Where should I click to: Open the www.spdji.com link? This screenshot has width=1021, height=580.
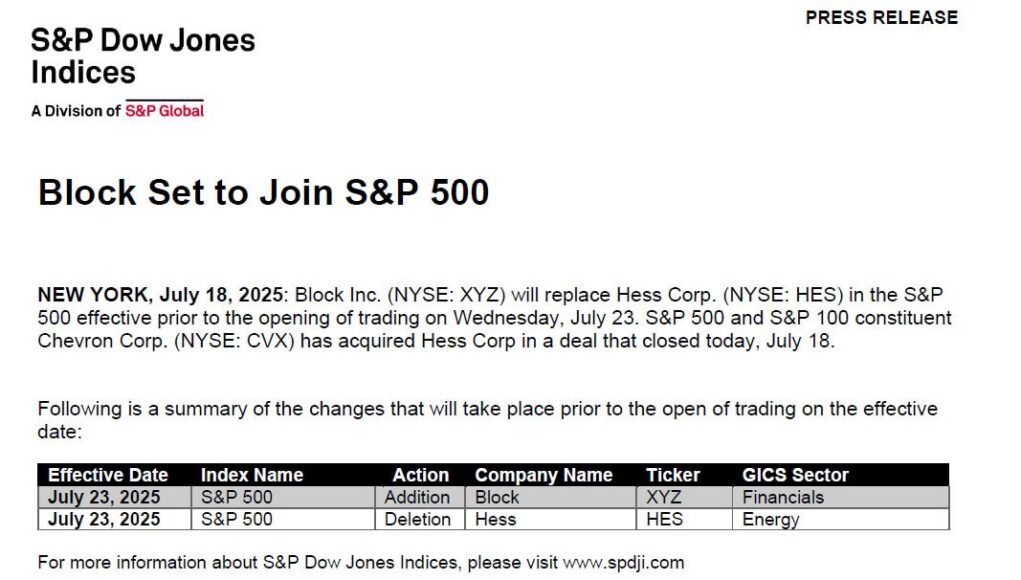(x=623, y=562)
